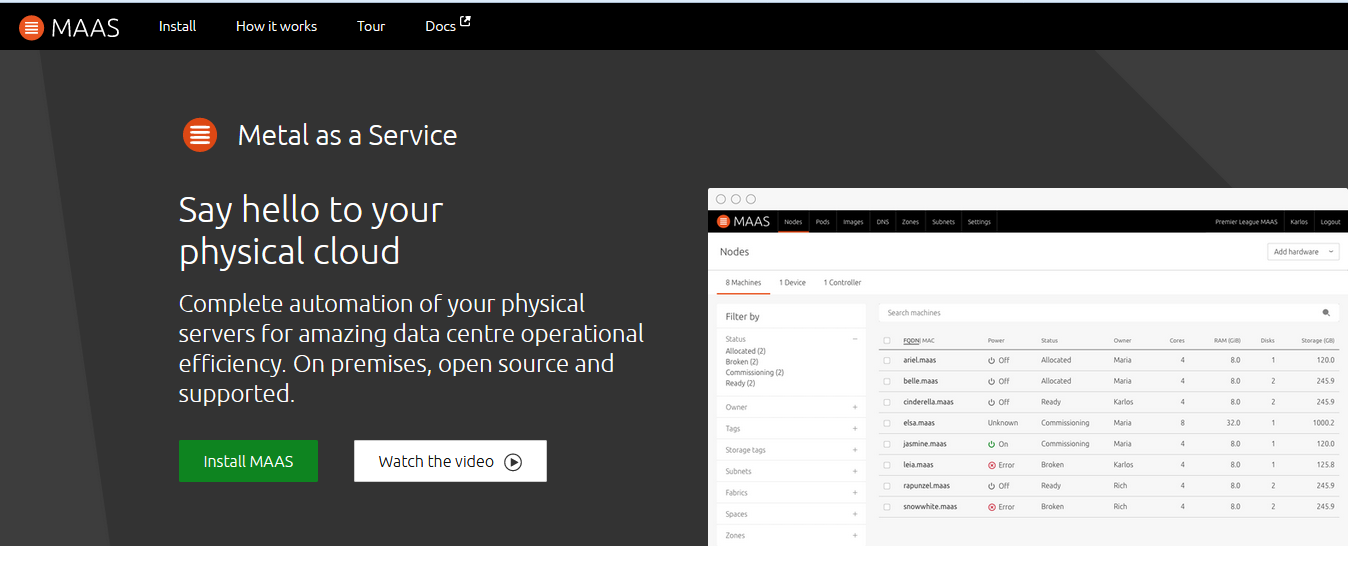Check the snowwhite.maas row checkbox
Viewport: 1348px width, 572px height.
[x=887, y=507]
